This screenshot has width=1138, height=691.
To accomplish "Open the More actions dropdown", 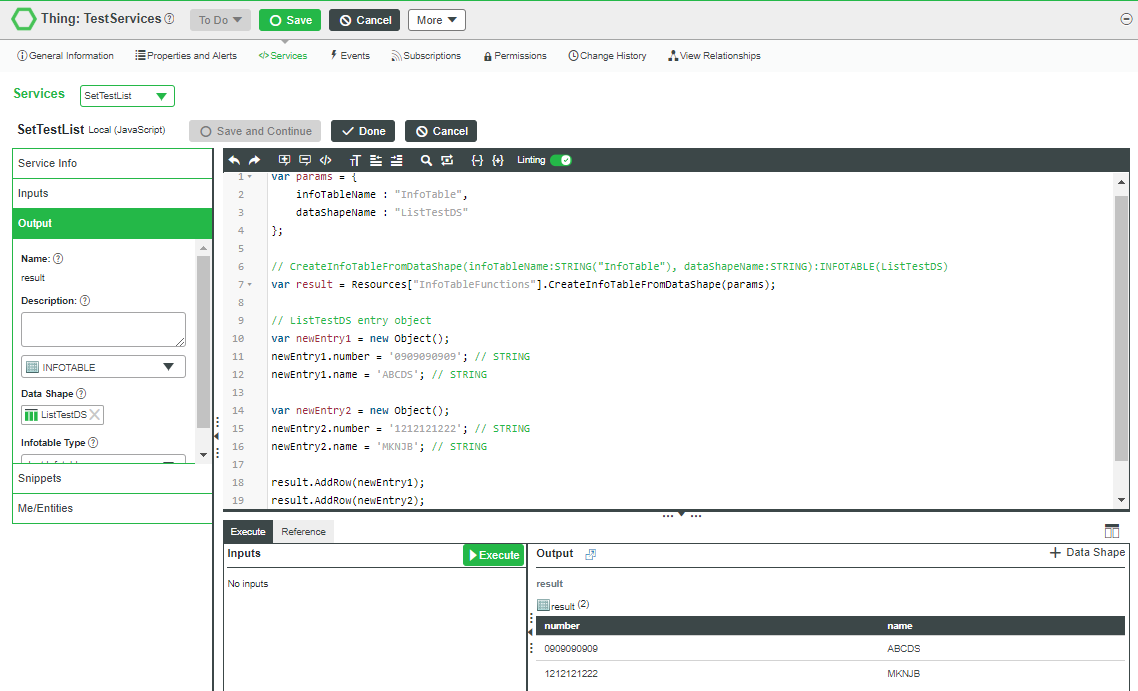I will pos(436,20).
